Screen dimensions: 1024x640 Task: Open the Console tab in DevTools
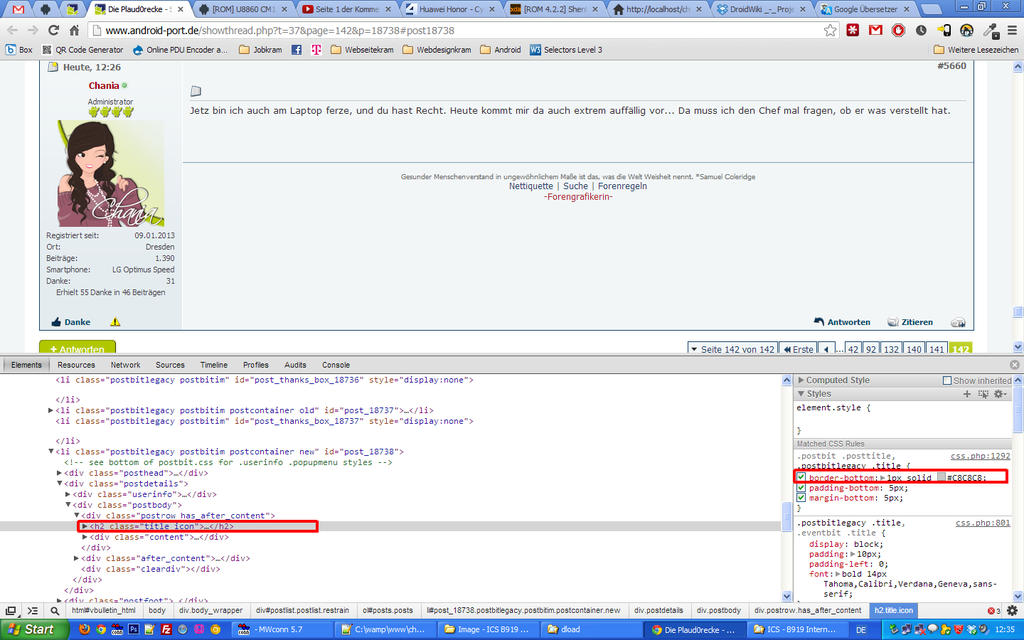(336, 365)
